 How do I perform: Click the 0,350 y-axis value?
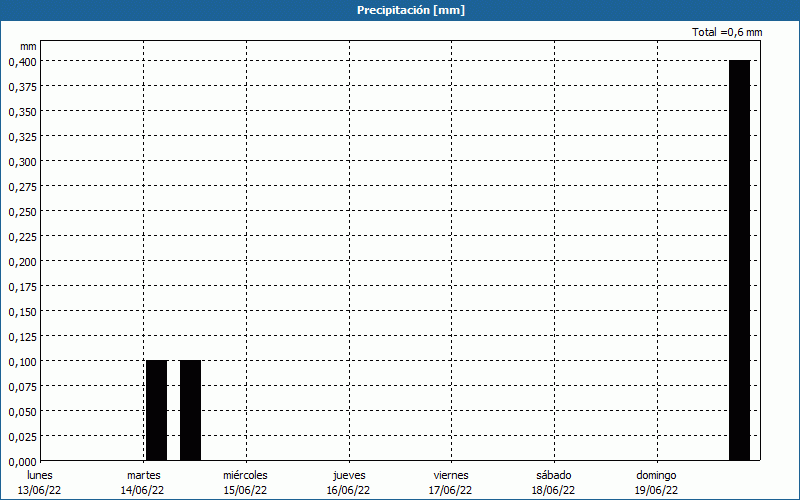23,112
